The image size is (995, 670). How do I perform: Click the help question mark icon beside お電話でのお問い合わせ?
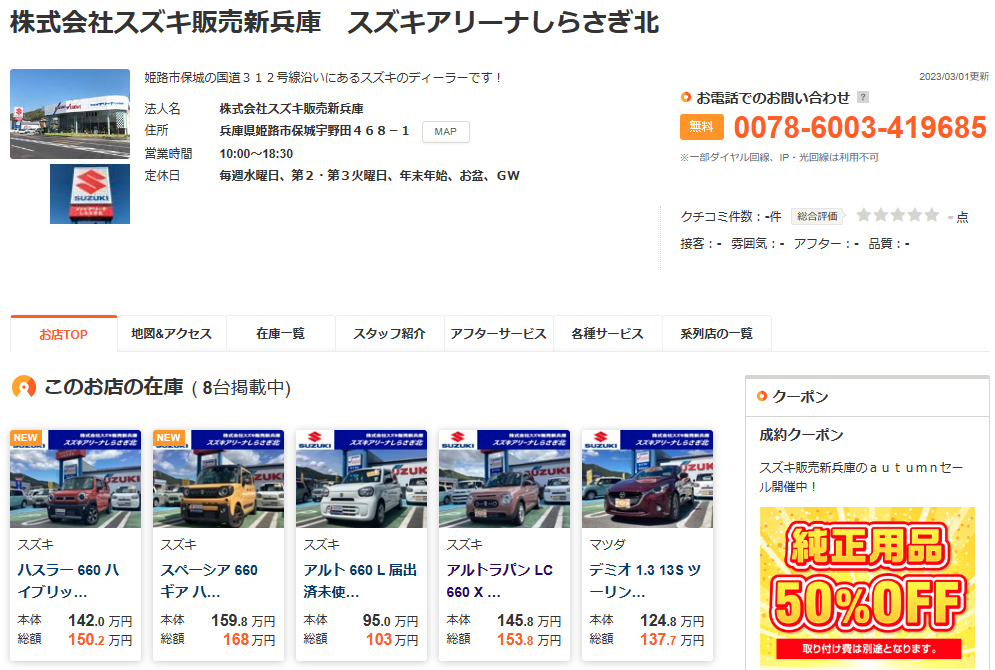point(862,97)
